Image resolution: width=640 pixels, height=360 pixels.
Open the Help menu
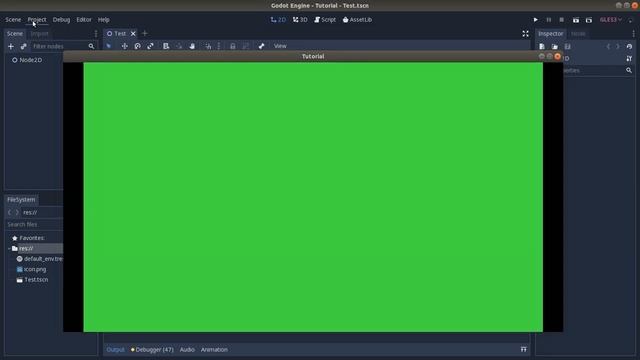pyautogui.click(x=103, y=20)
